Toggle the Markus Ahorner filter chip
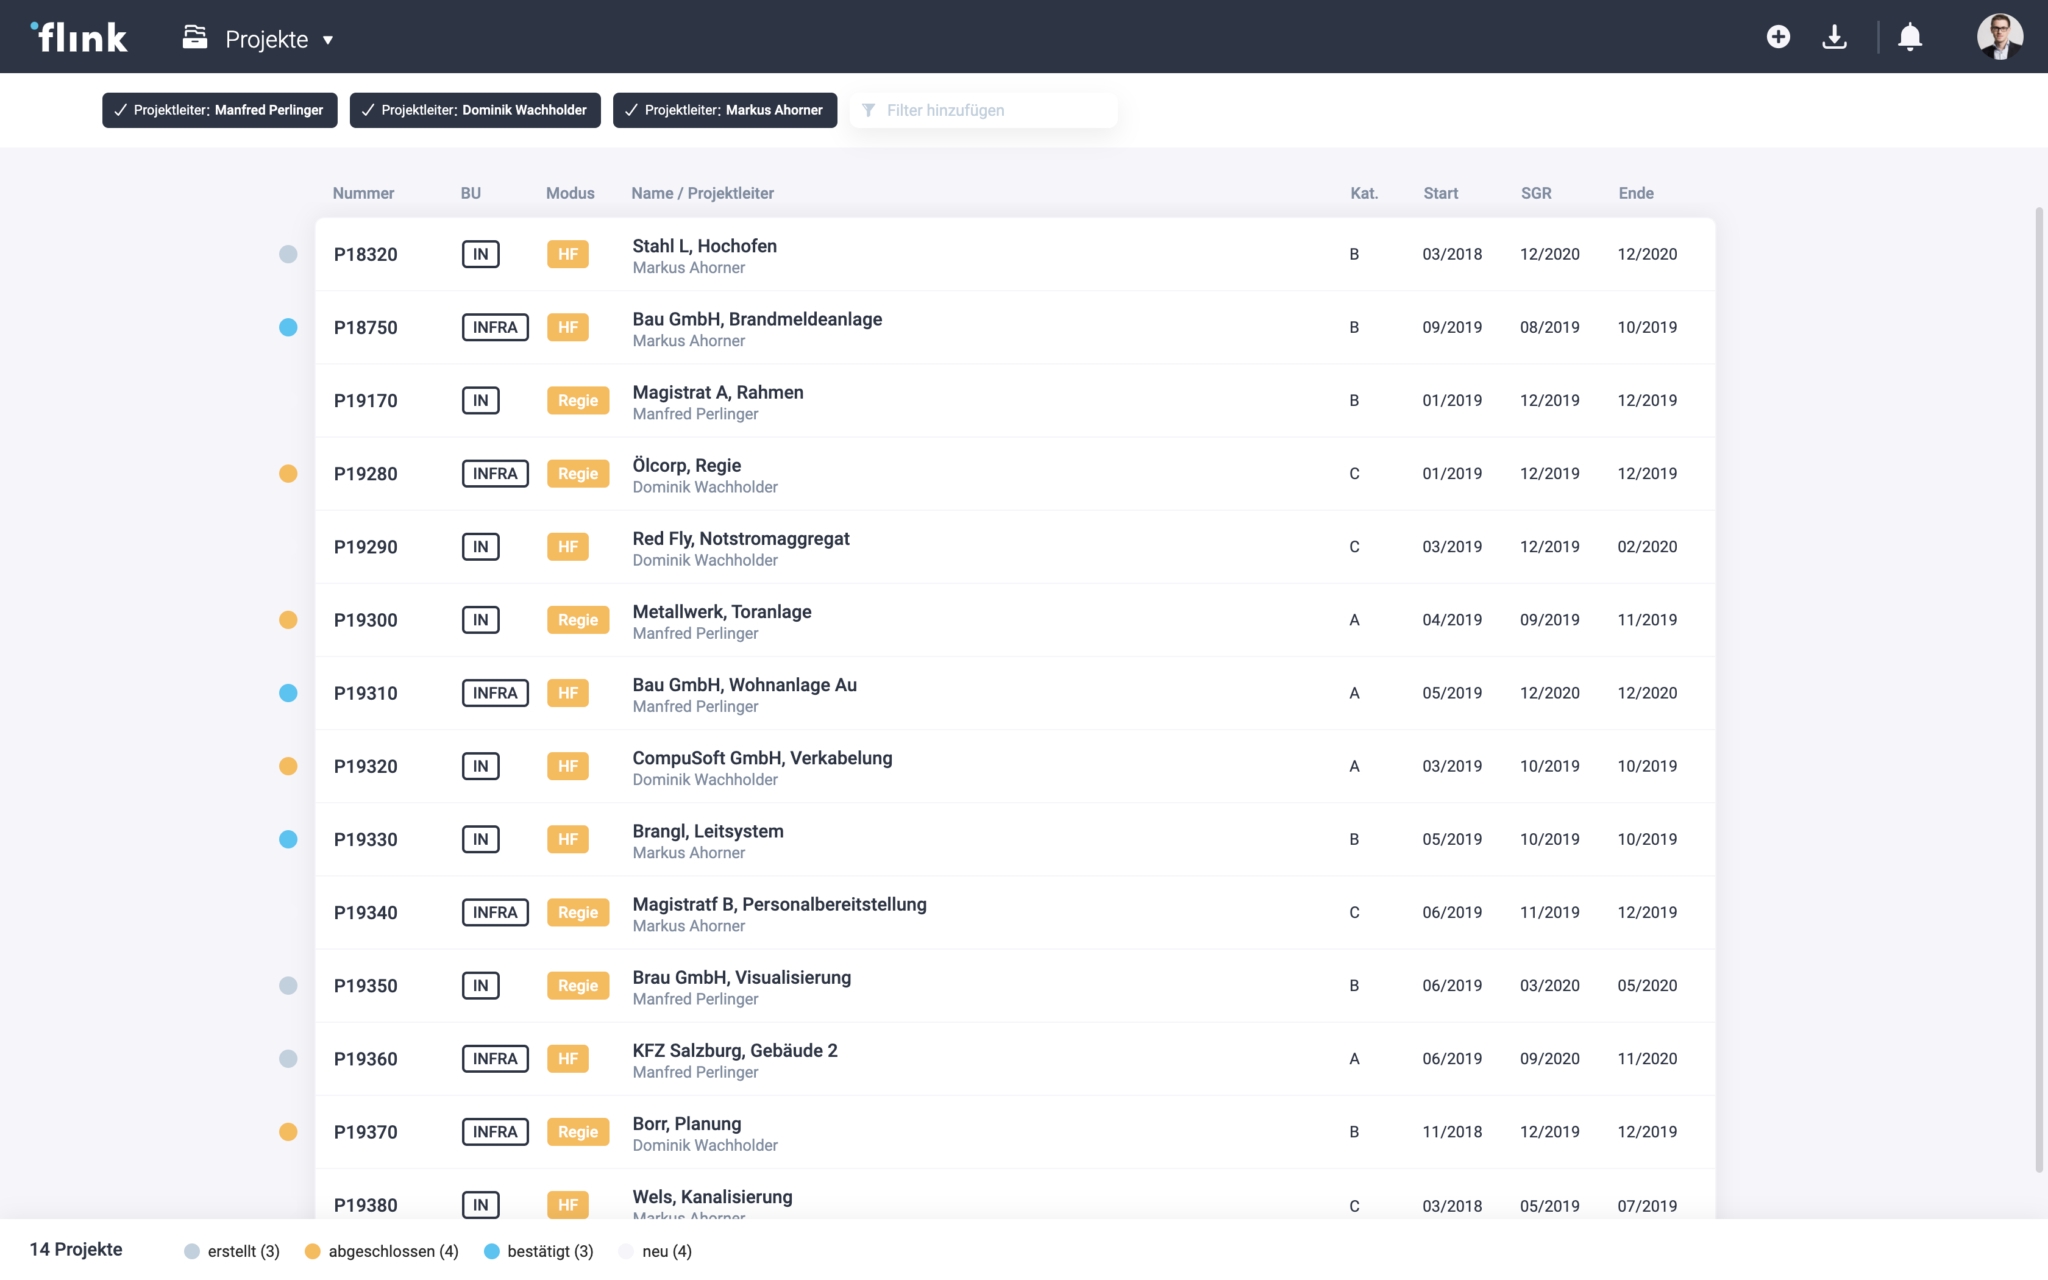Screen dimensions: 2048x1280 [x=724, y=110]
